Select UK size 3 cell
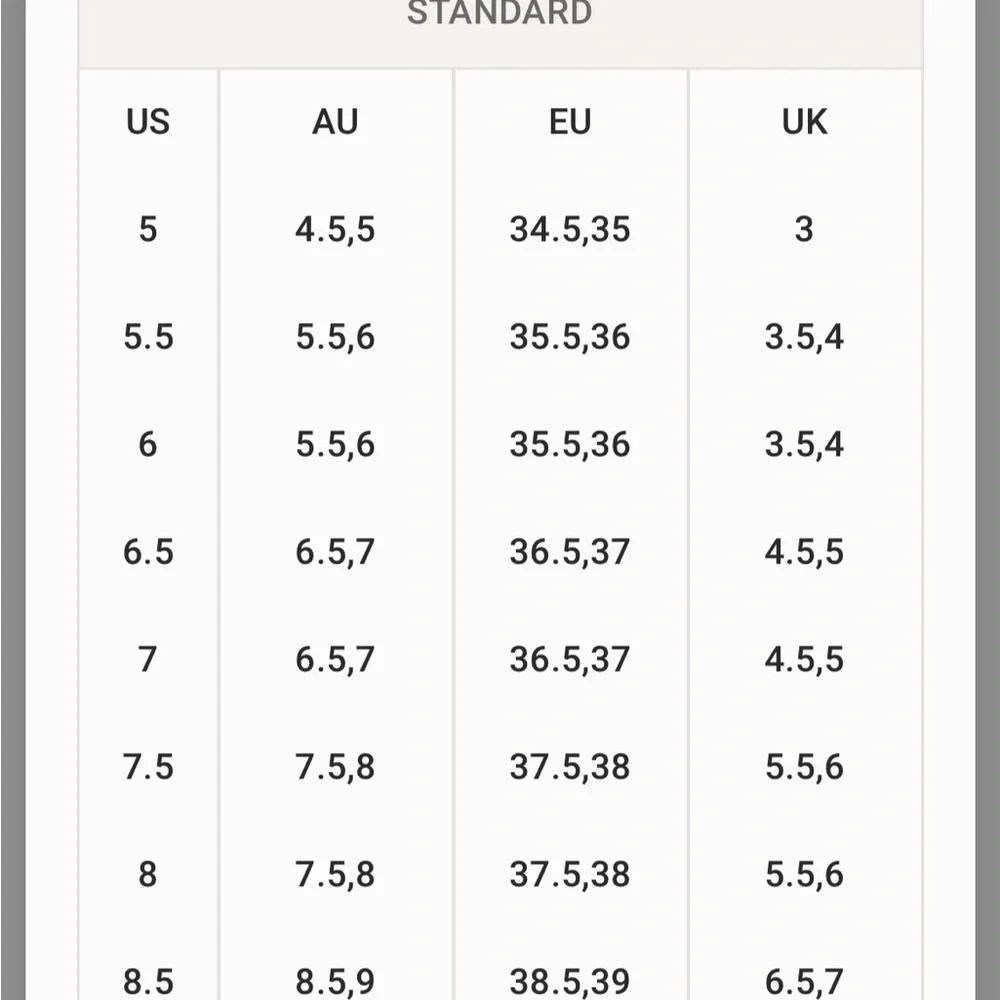The width and height of the screenshot is (1000, 1000). click(x=804, y=229)
